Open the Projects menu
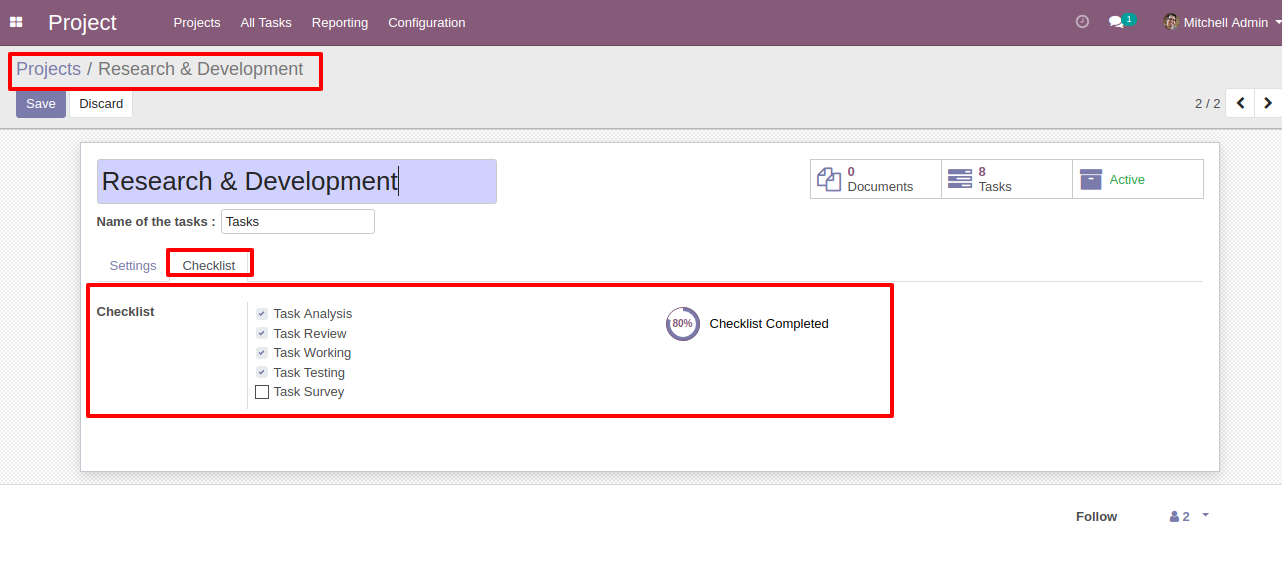 [x=197, y=22]
